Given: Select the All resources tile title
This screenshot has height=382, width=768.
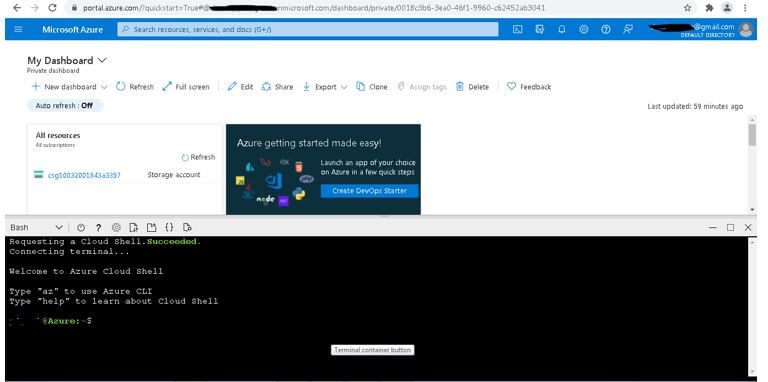Looking at the screenshot, I should (x=58, y=135).
